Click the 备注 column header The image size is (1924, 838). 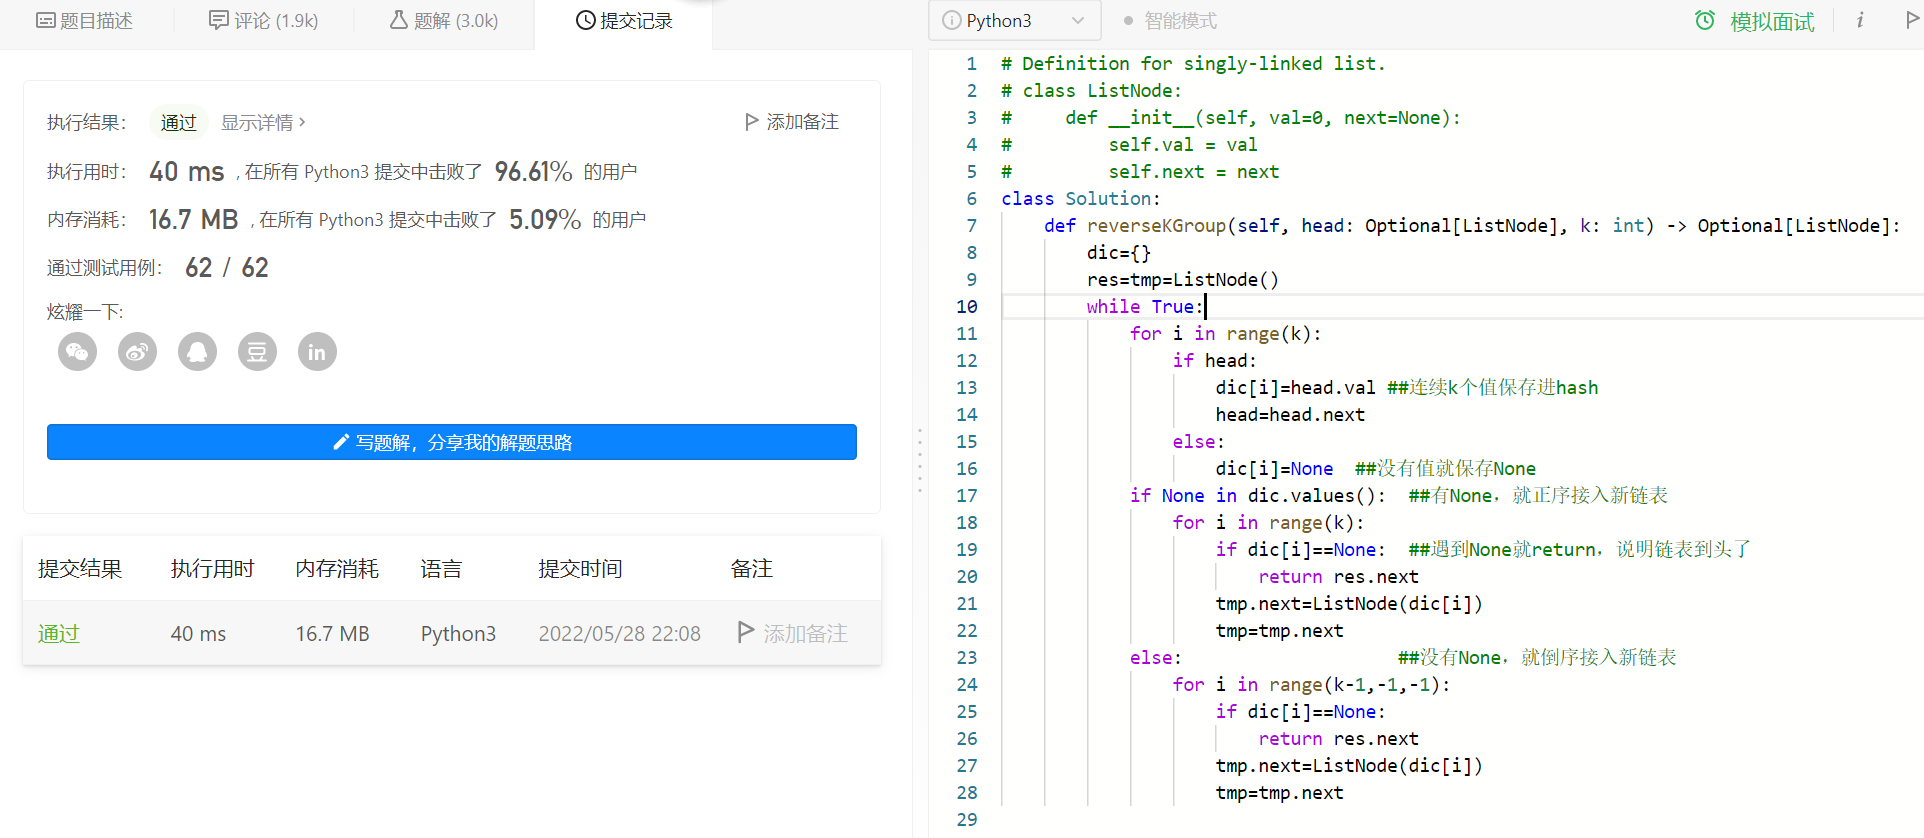[752, 569]
